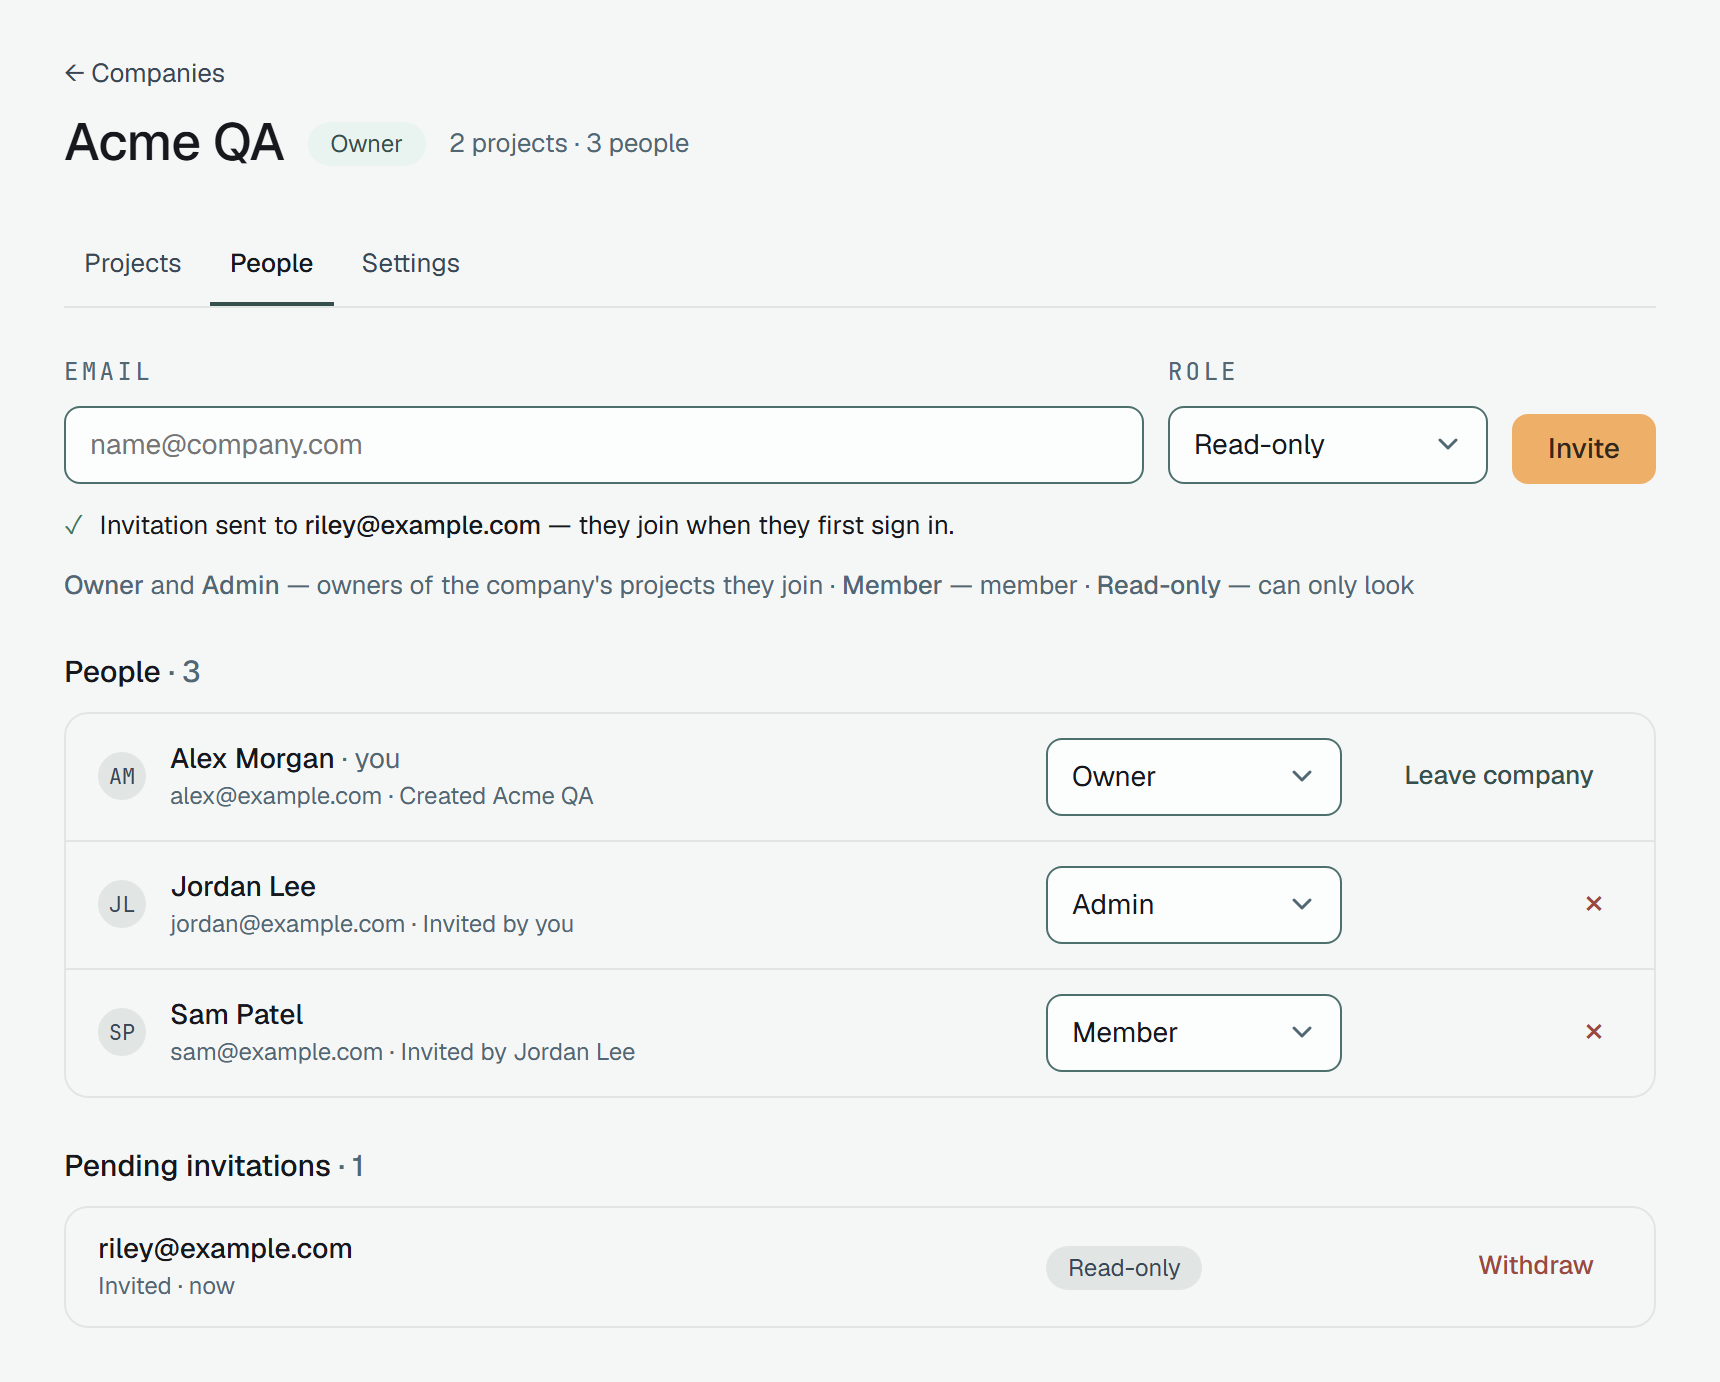Open the invite role dropdown
This screenshot has width=1720, height=1382.
click(x=1328, y=445)
